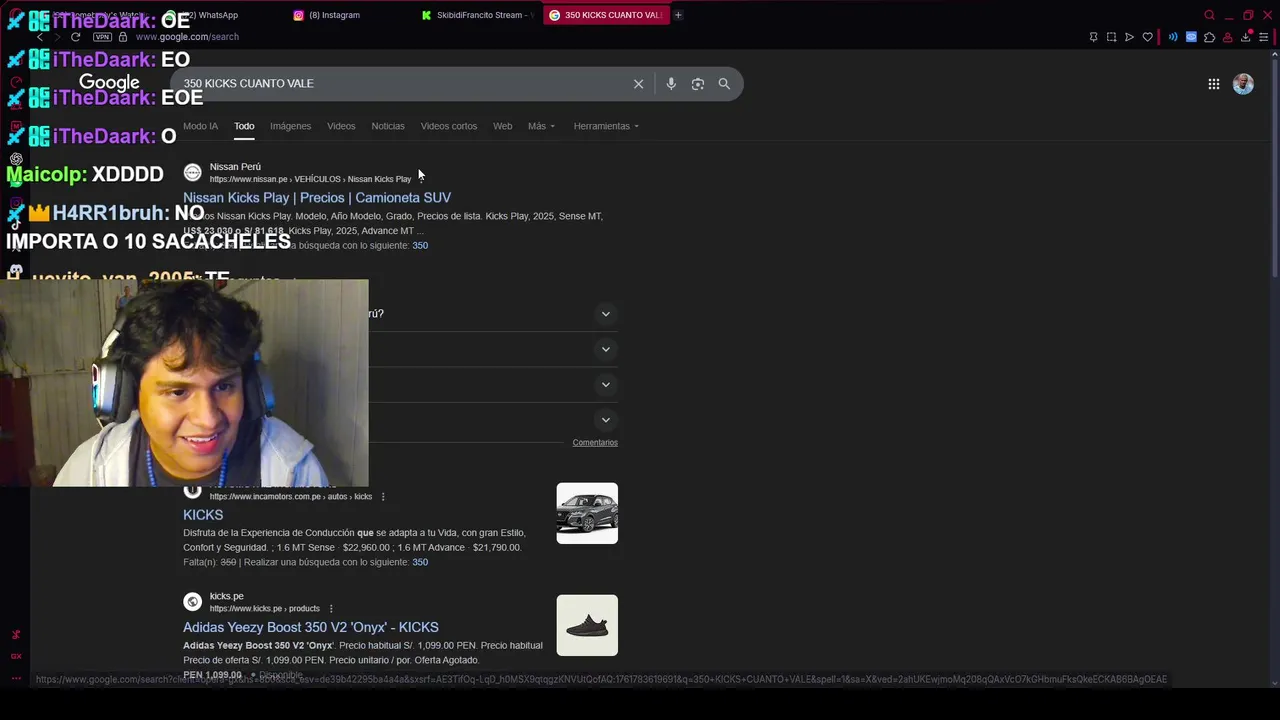Switch to Videos results
Image resolution: width=1280 pixels, height=720 pixels.
coord(341,126)
